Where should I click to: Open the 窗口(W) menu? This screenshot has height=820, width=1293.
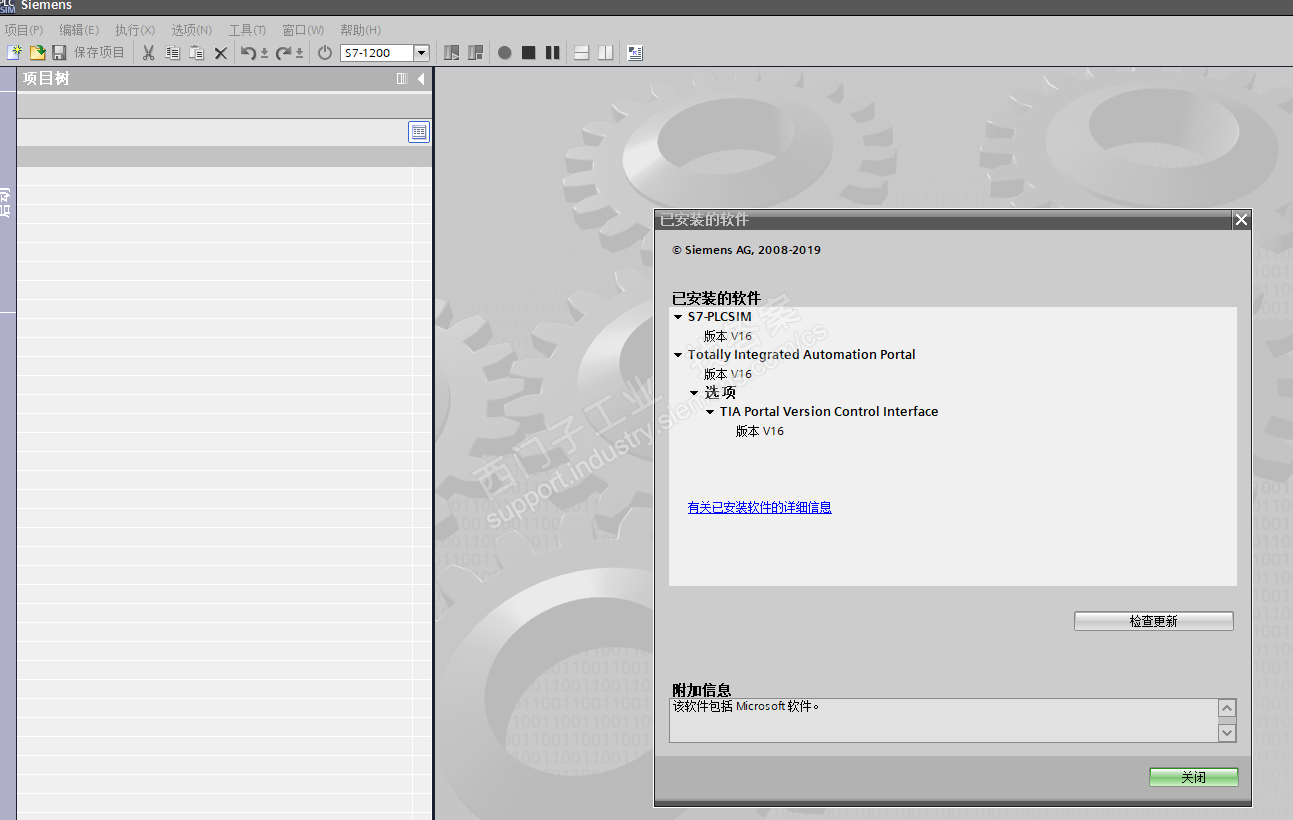click(303, 30)
